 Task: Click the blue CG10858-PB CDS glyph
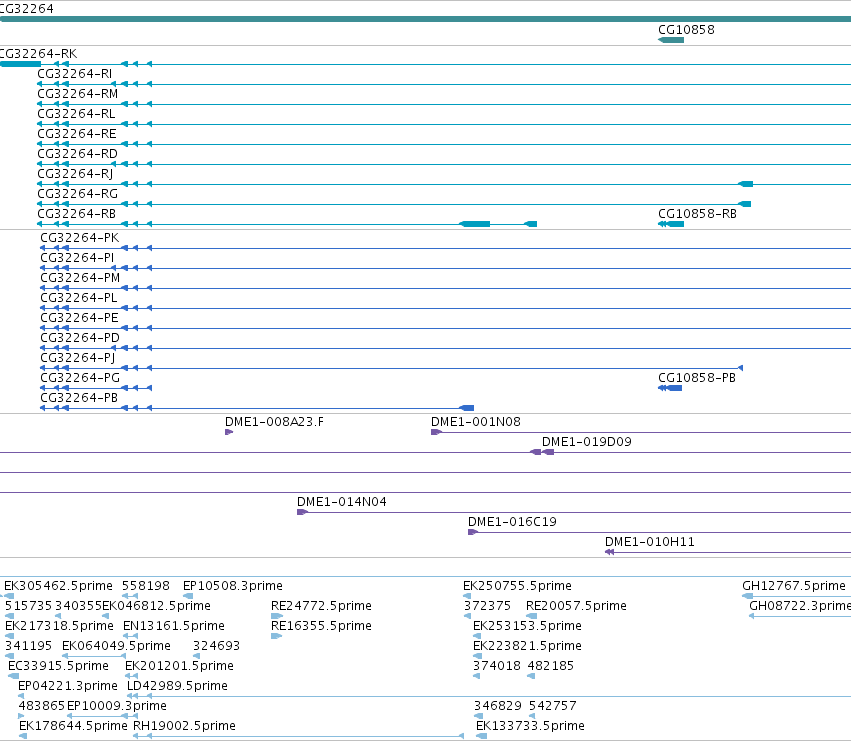pos(670,388)
